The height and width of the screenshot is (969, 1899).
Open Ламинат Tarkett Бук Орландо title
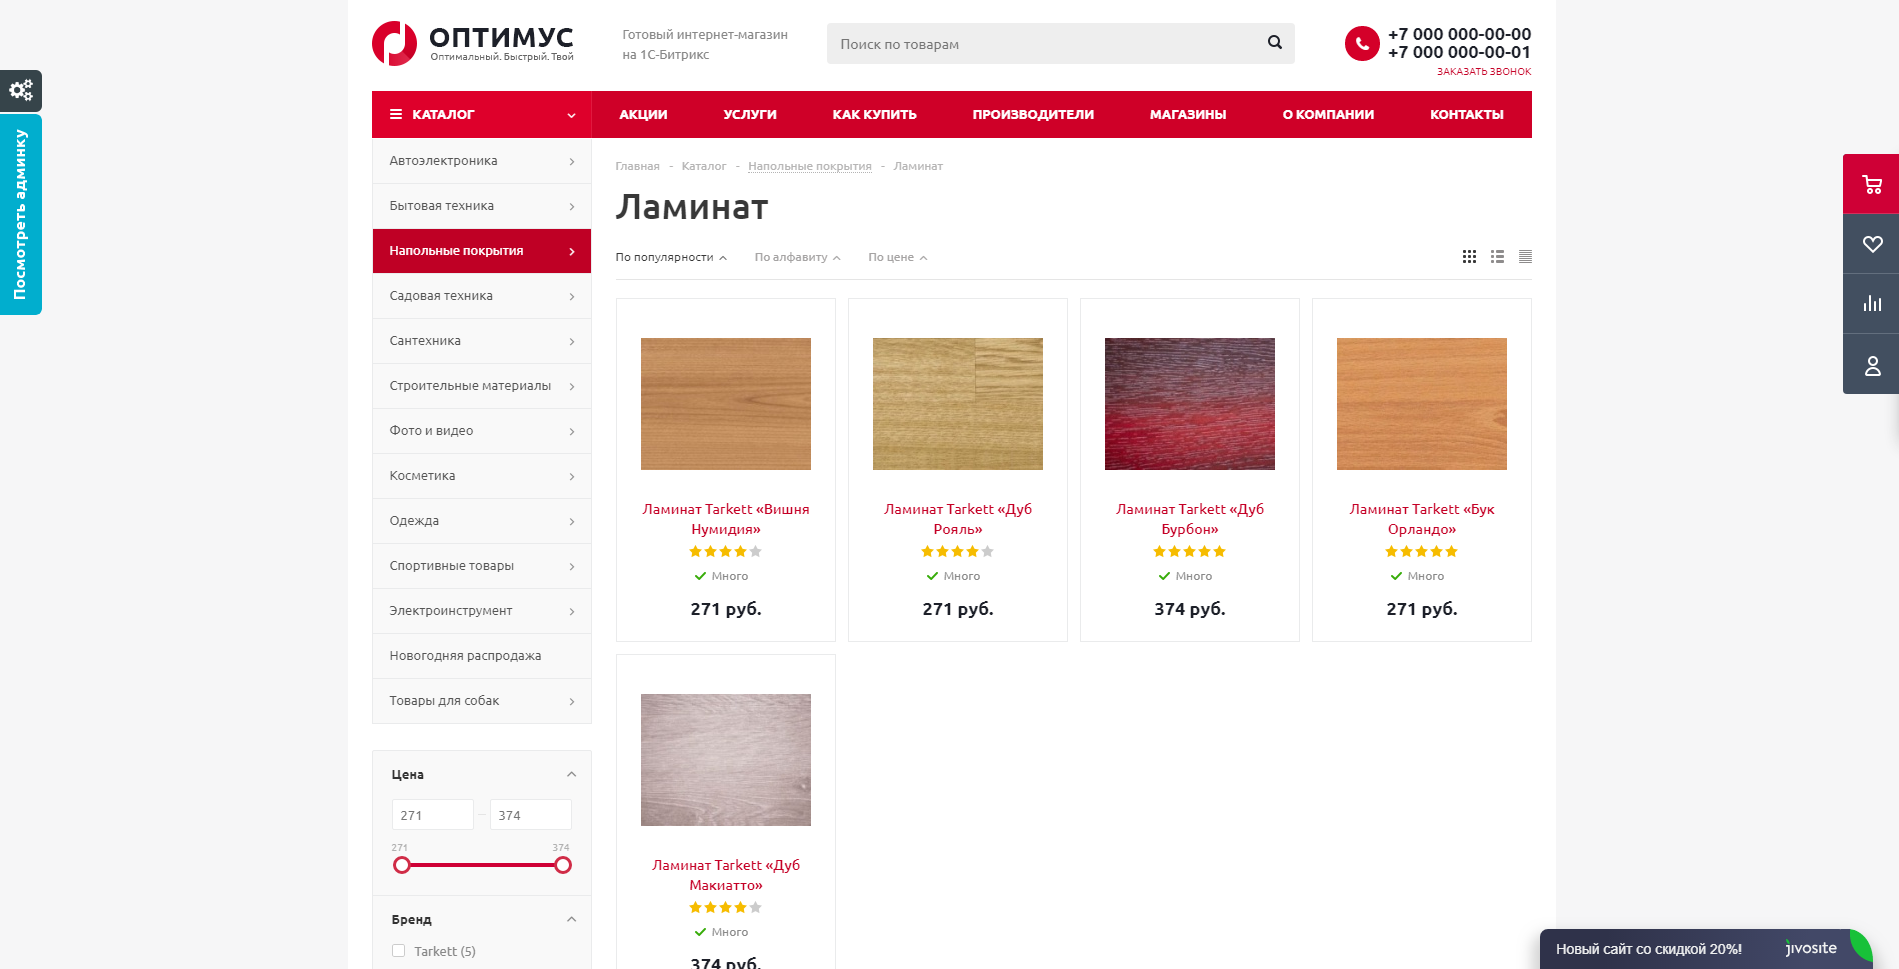[x=1422, y=519]
